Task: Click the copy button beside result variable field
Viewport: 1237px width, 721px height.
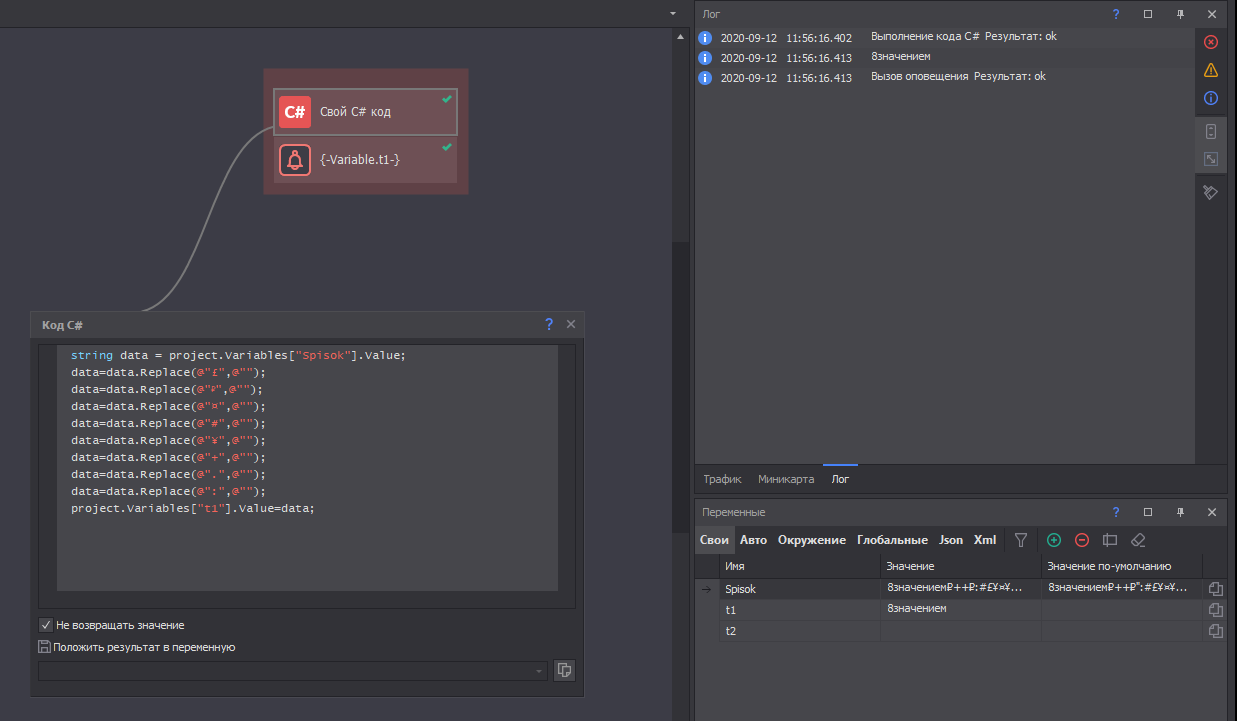Action: click(564, 670)
